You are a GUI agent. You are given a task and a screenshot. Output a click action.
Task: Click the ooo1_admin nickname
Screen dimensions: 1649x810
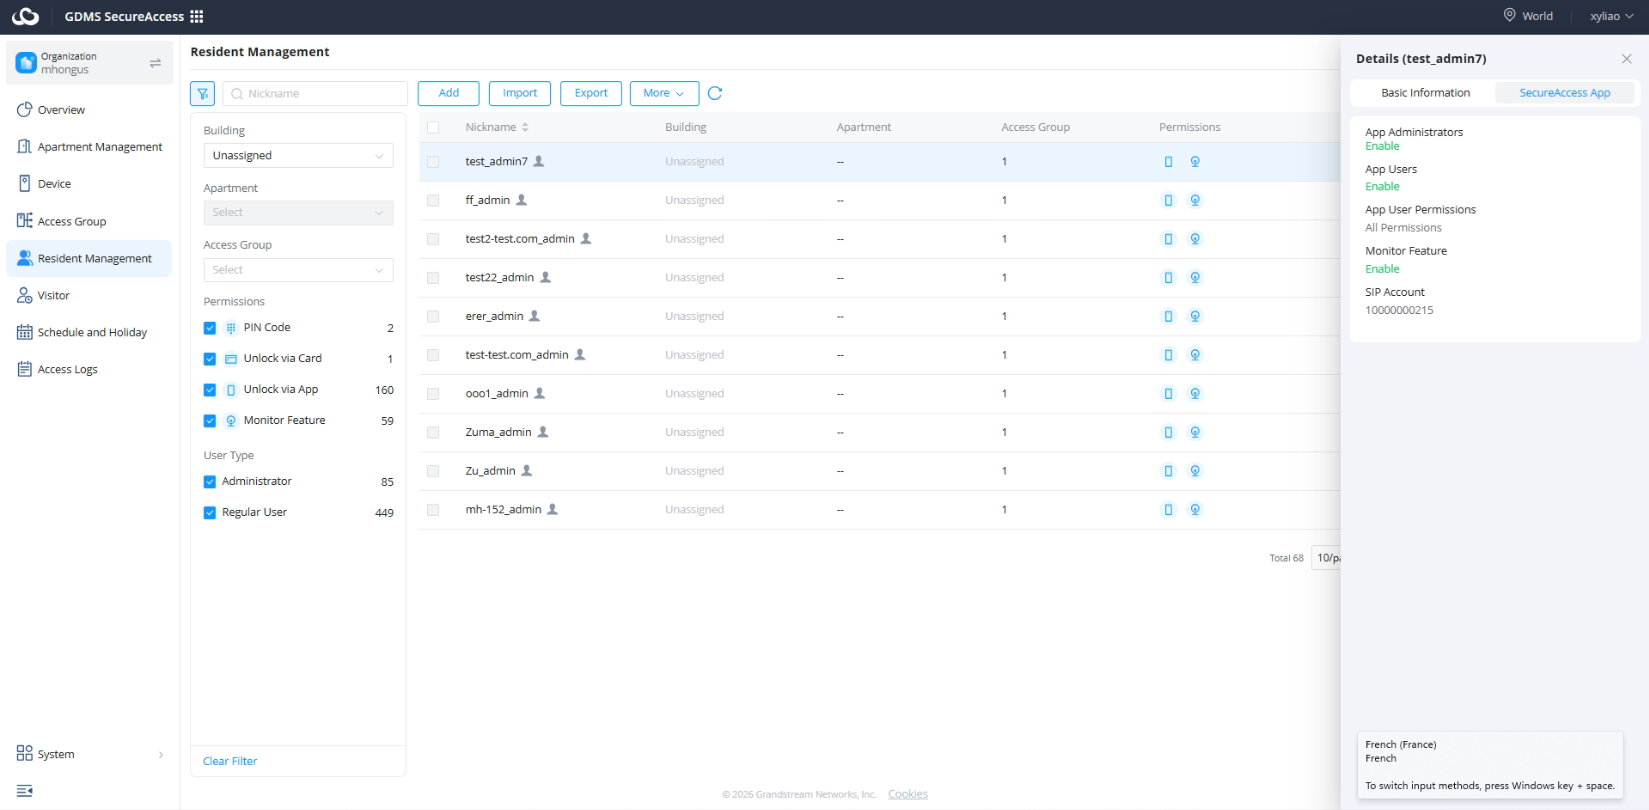tap(497, 394)
